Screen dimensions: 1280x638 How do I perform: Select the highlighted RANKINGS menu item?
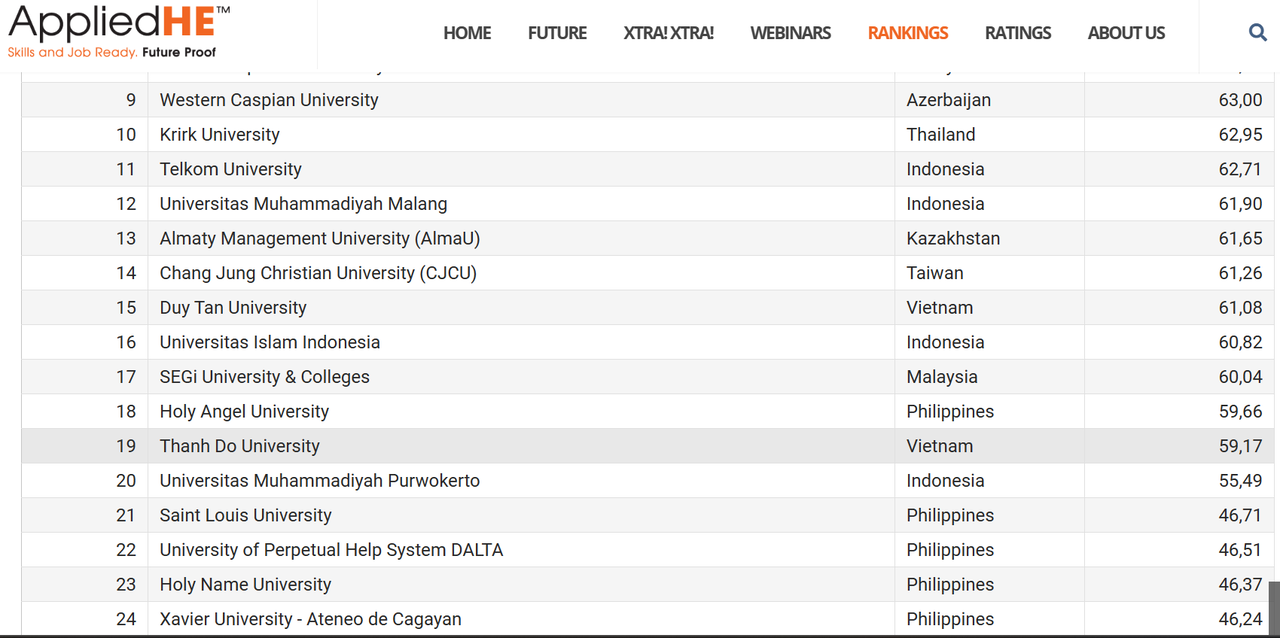pyautogui.click(x=907, y=32)
